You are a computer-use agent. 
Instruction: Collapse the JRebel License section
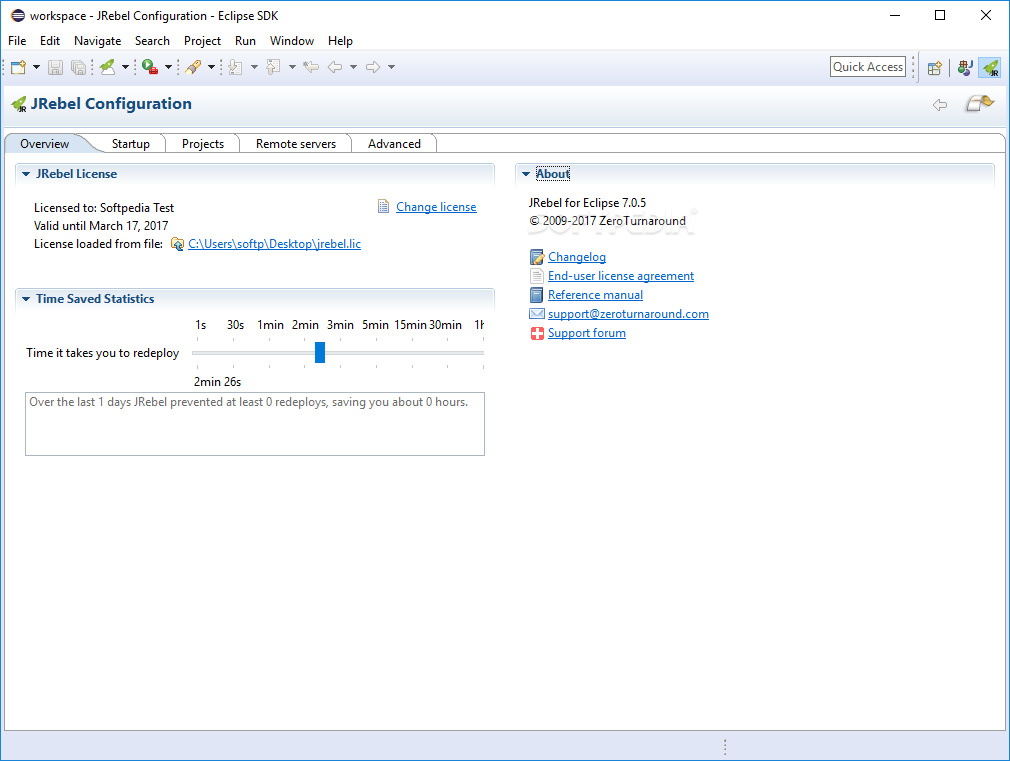(x=26, y=174)
